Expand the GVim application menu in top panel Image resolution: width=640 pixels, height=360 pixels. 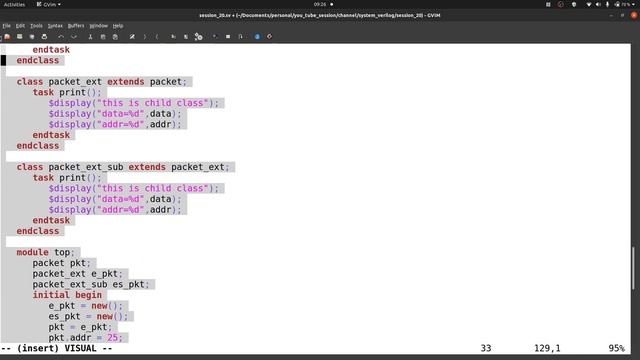pos(49,4)
